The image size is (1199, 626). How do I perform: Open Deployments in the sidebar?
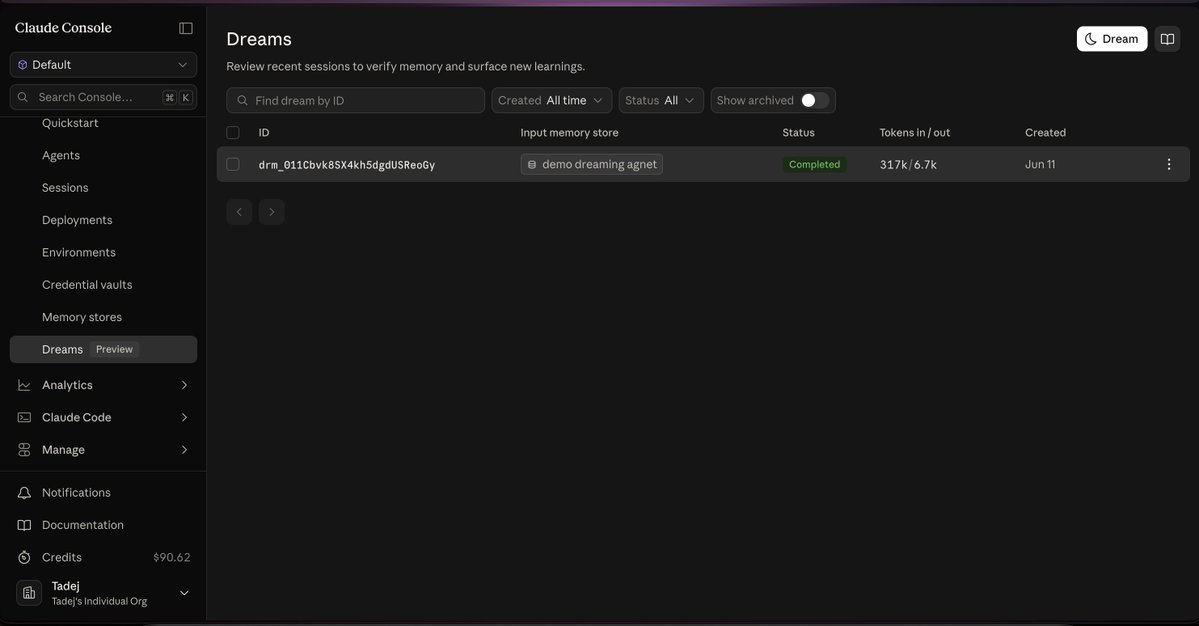[77, 220]
